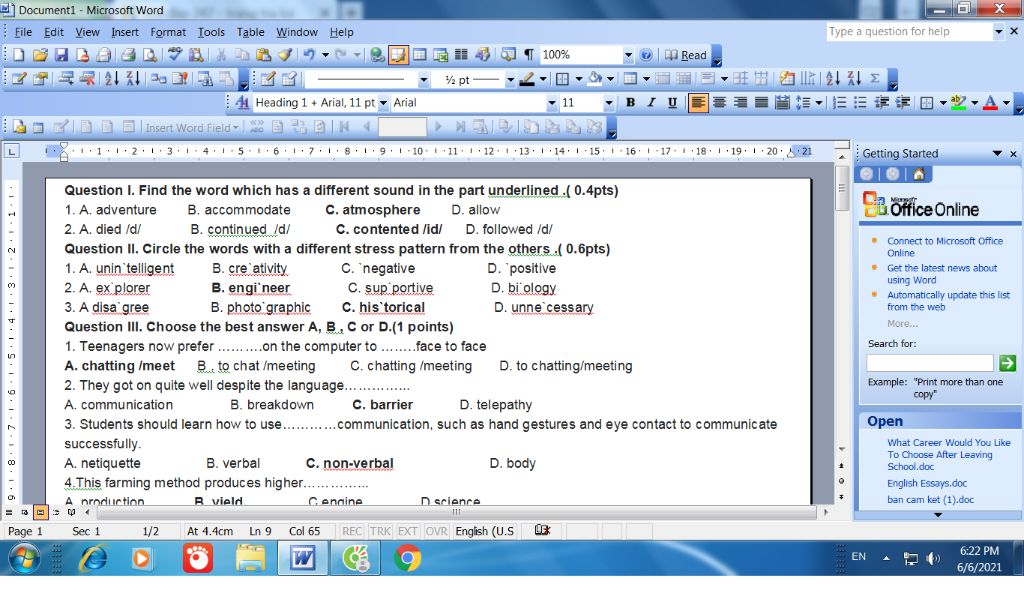Open the Table menu

pos(251,32)
